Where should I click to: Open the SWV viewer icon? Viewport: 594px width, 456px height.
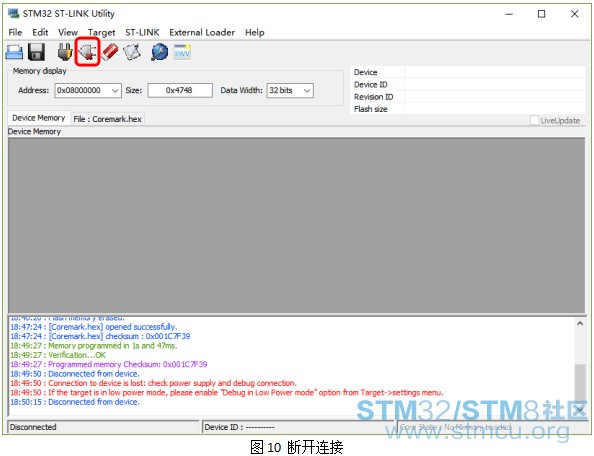click(182, 52)
